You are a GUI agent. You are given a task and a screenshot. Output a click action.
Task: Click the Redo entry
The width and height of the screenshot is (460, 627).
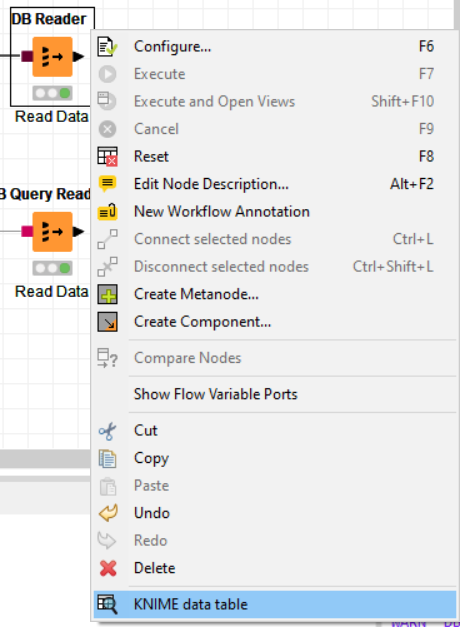point(274,541)
